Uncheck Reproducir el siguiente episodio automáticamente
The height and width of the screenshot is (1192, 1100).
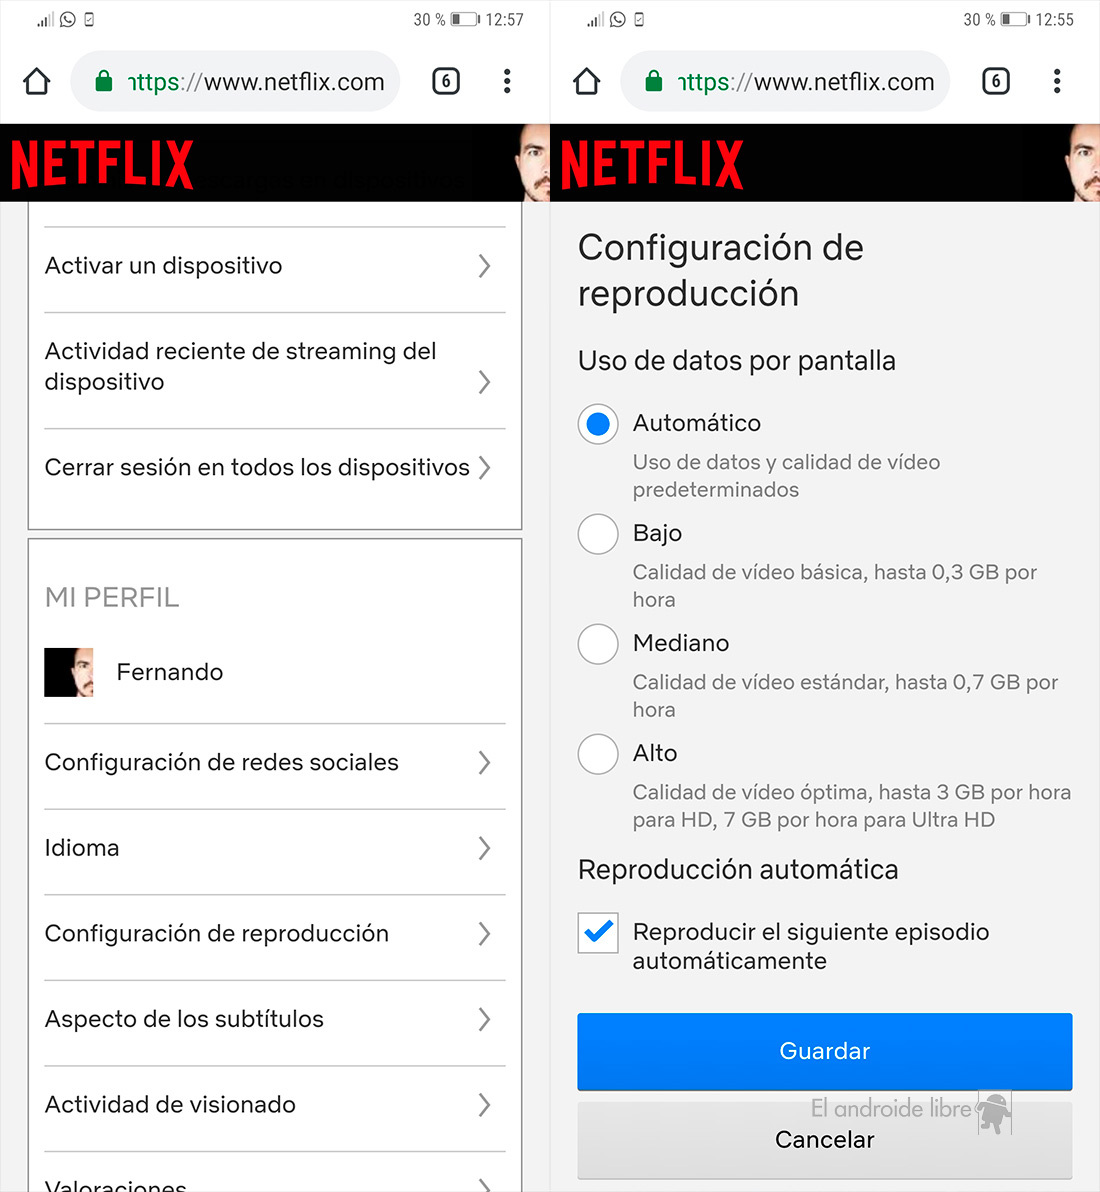coord(598,933)
